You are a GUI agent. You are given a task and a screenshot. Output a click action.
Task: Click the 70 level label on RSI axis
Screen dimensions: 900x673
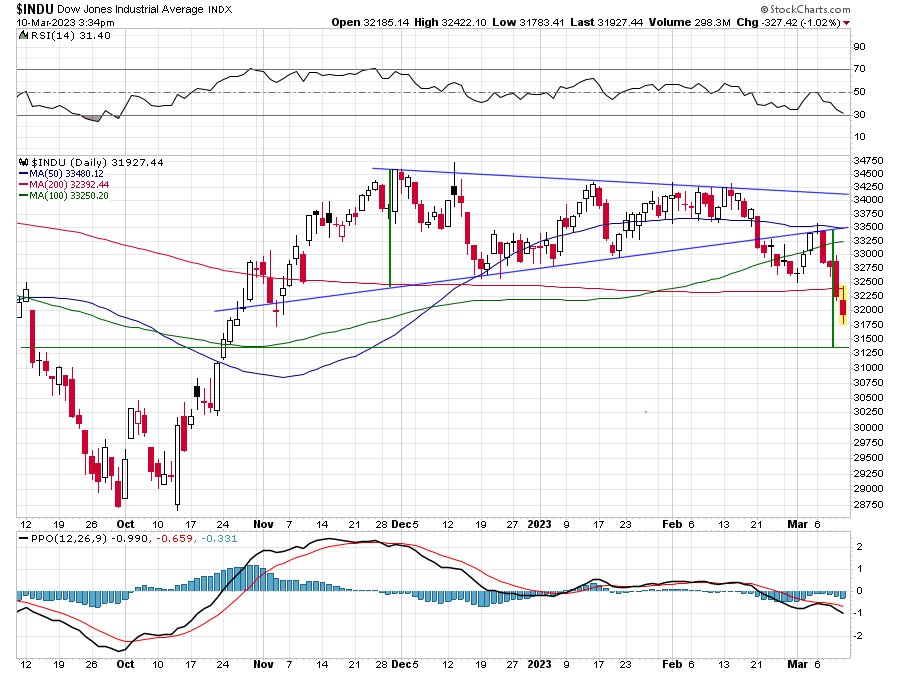coord(859,69)
